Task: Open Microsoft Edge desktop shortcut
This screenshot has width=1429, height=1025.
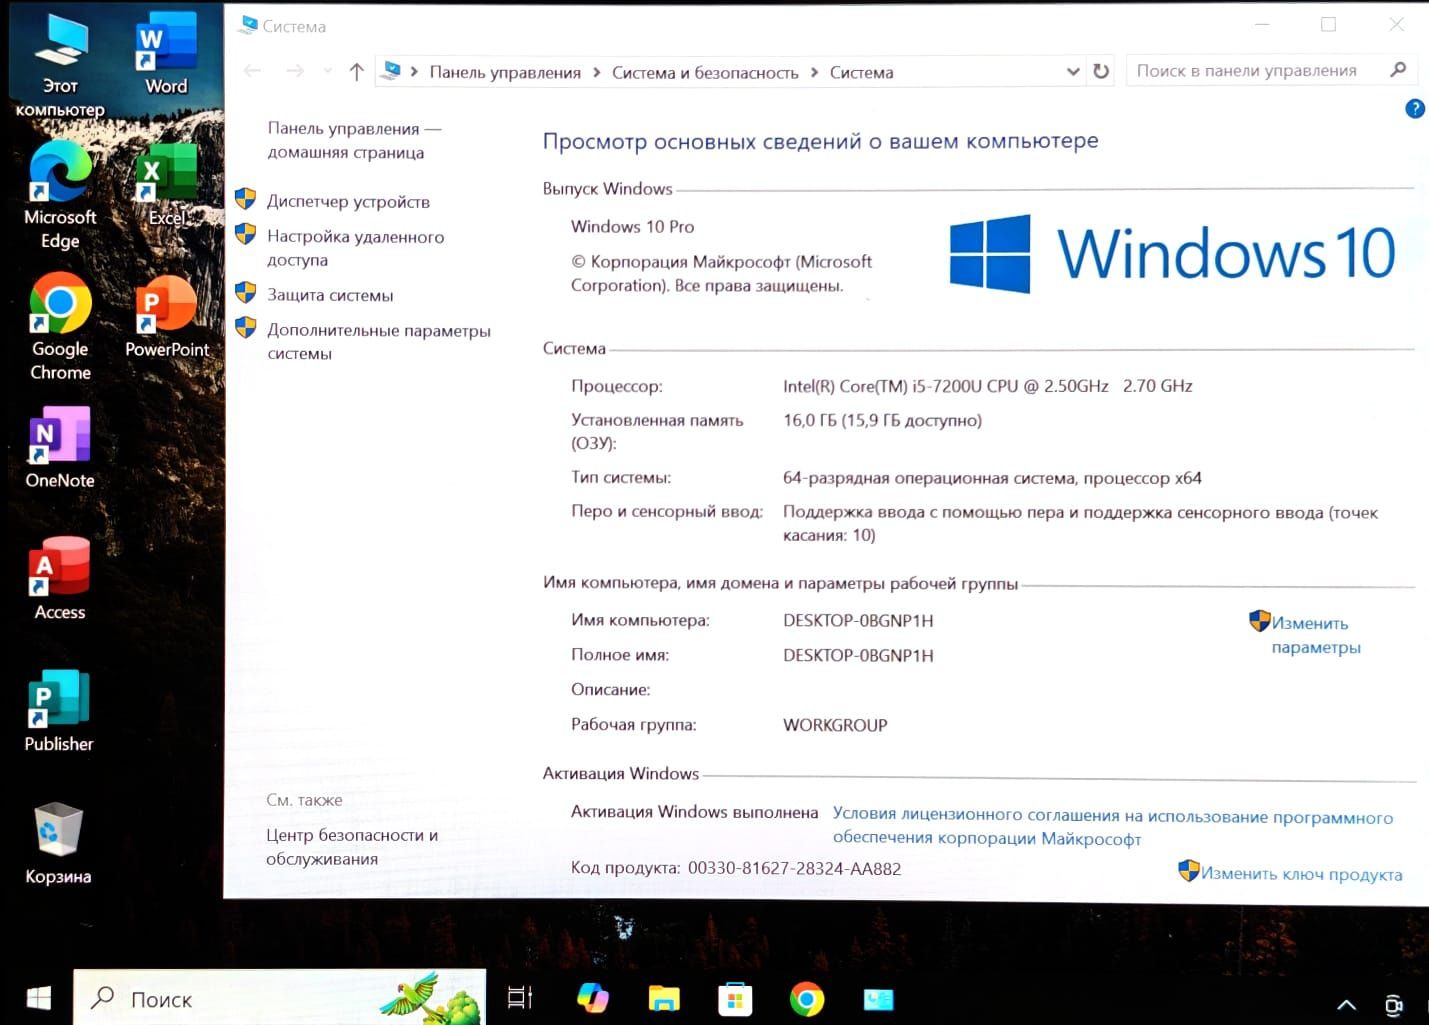Action: click(60, 195)
